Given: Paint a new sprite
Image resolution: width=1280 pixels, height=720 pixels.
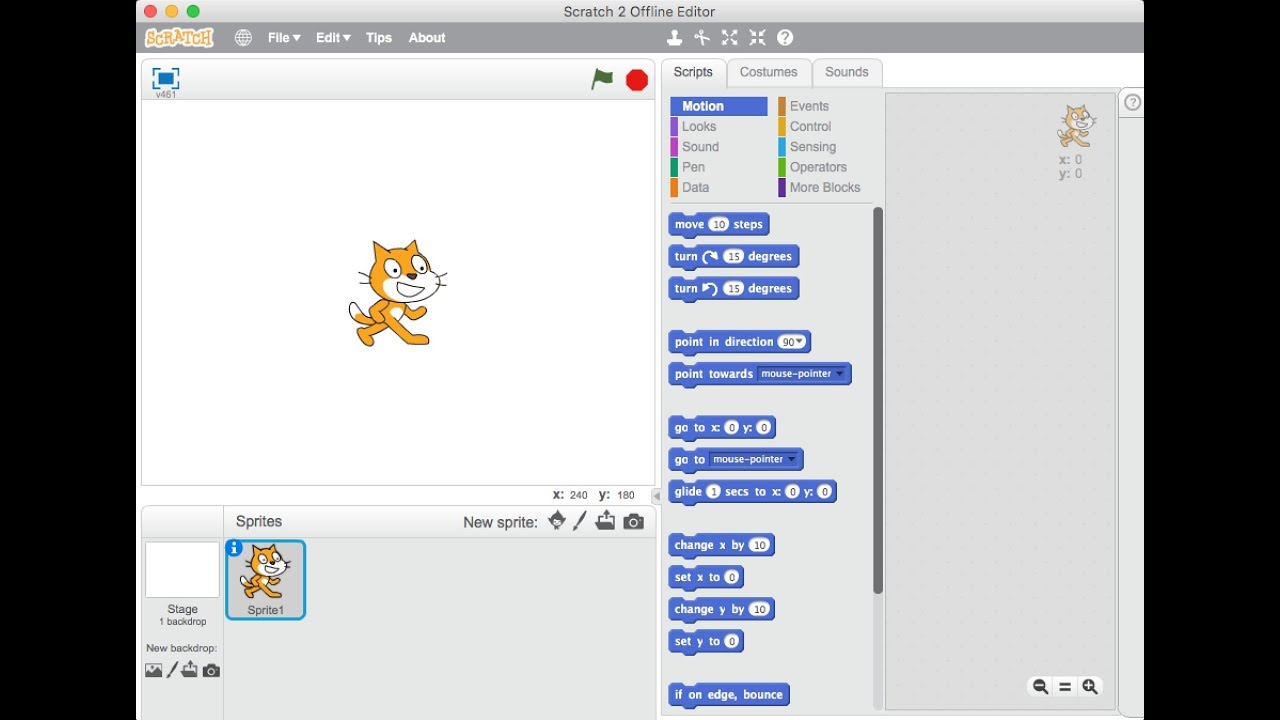Looking at the screenshot, I should [x=580, y=521].
